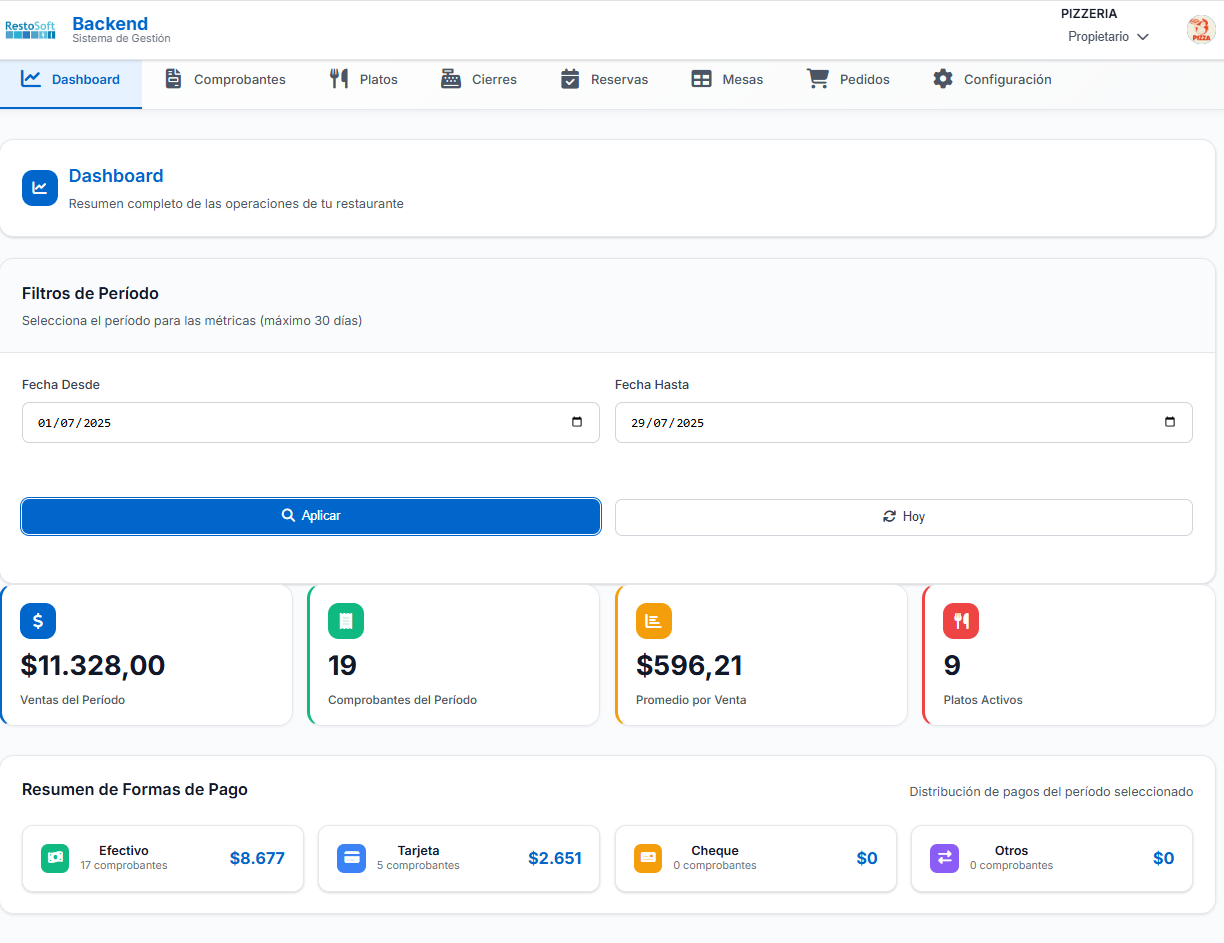Click the Promedio por Venta label
The height and width of the screenshot is (943, 1224).
[x=691, y=700]
